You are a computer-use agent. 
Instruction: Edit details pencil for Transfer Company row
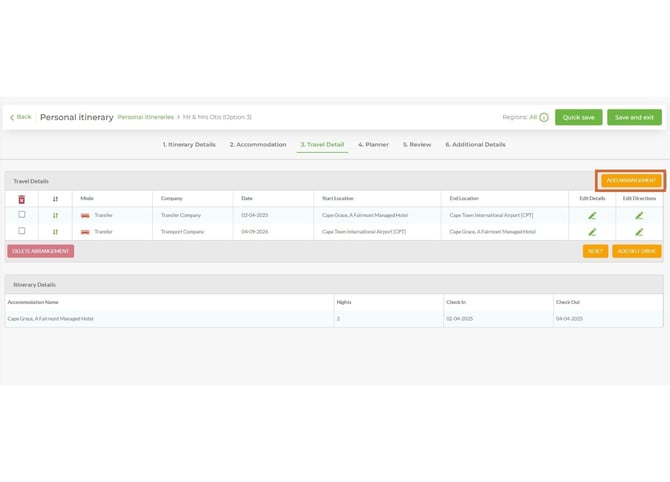pyautogui.click(x=592, y=215)
